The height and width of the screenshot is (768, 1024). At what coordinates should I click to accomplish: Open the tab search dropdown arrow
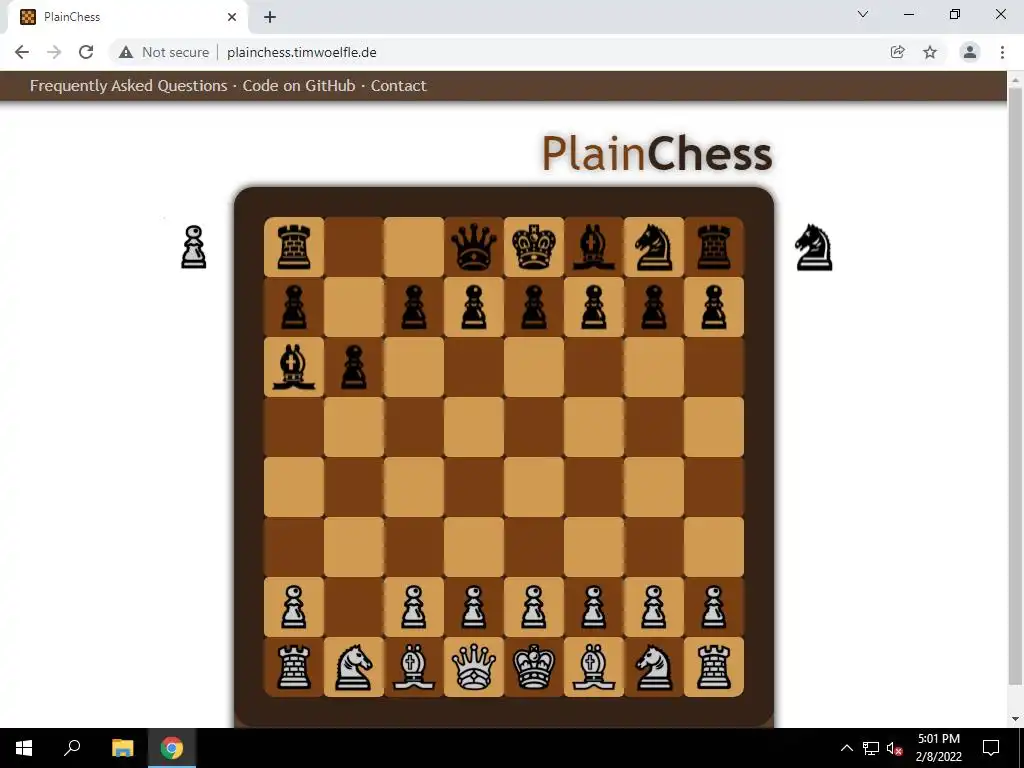coord(863,14)
